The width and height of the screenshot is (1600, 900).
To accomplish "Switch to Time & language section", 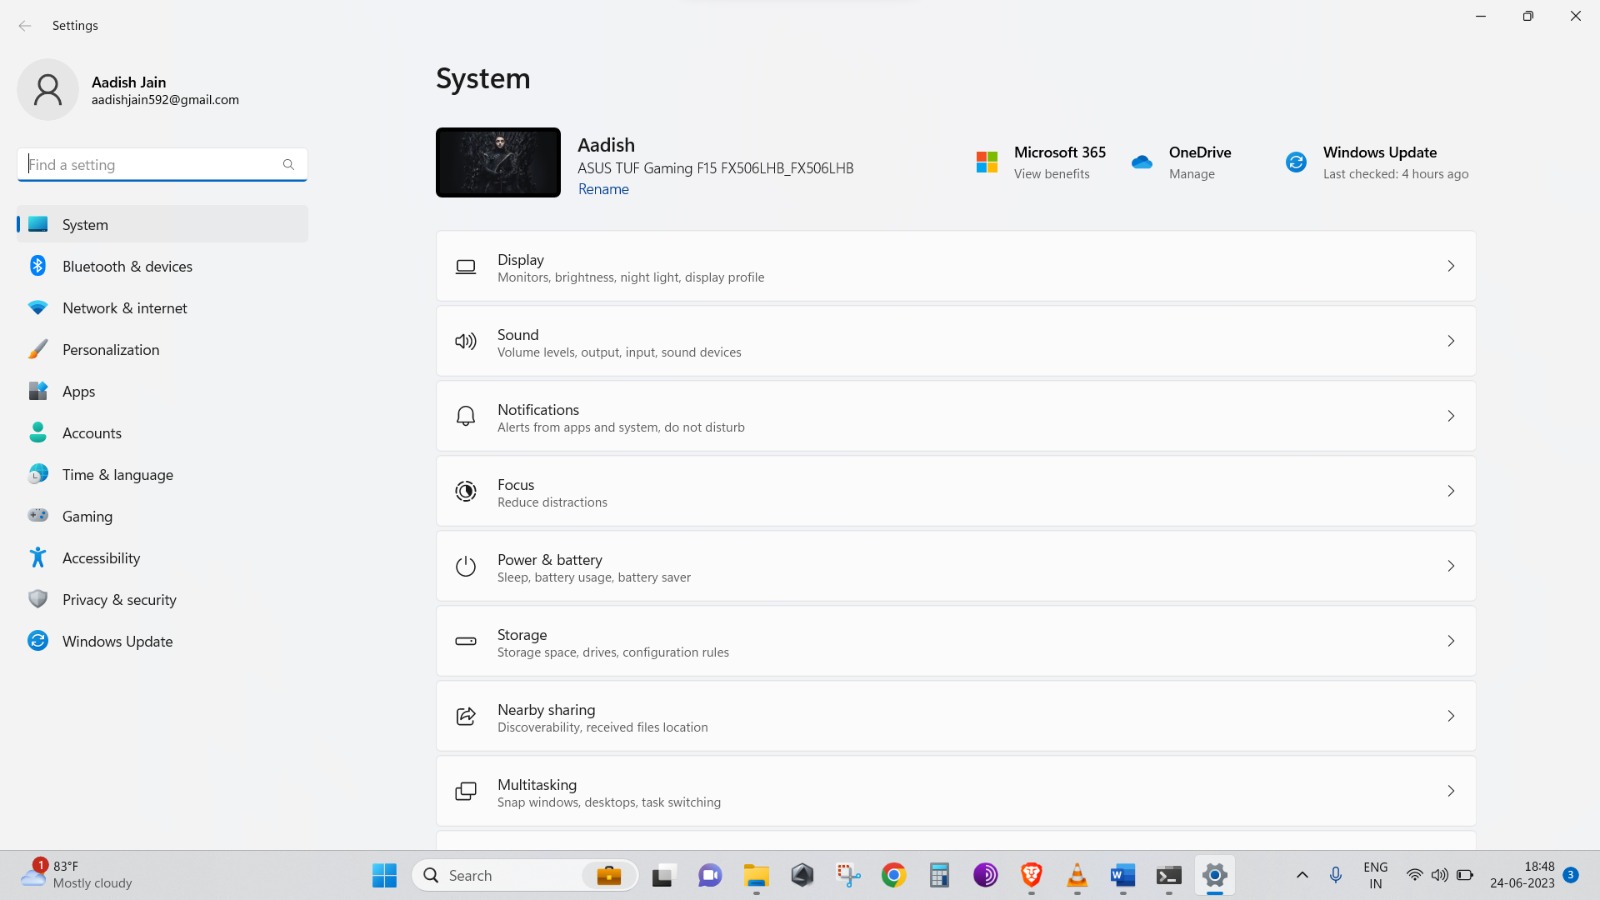I will point(117,475).
